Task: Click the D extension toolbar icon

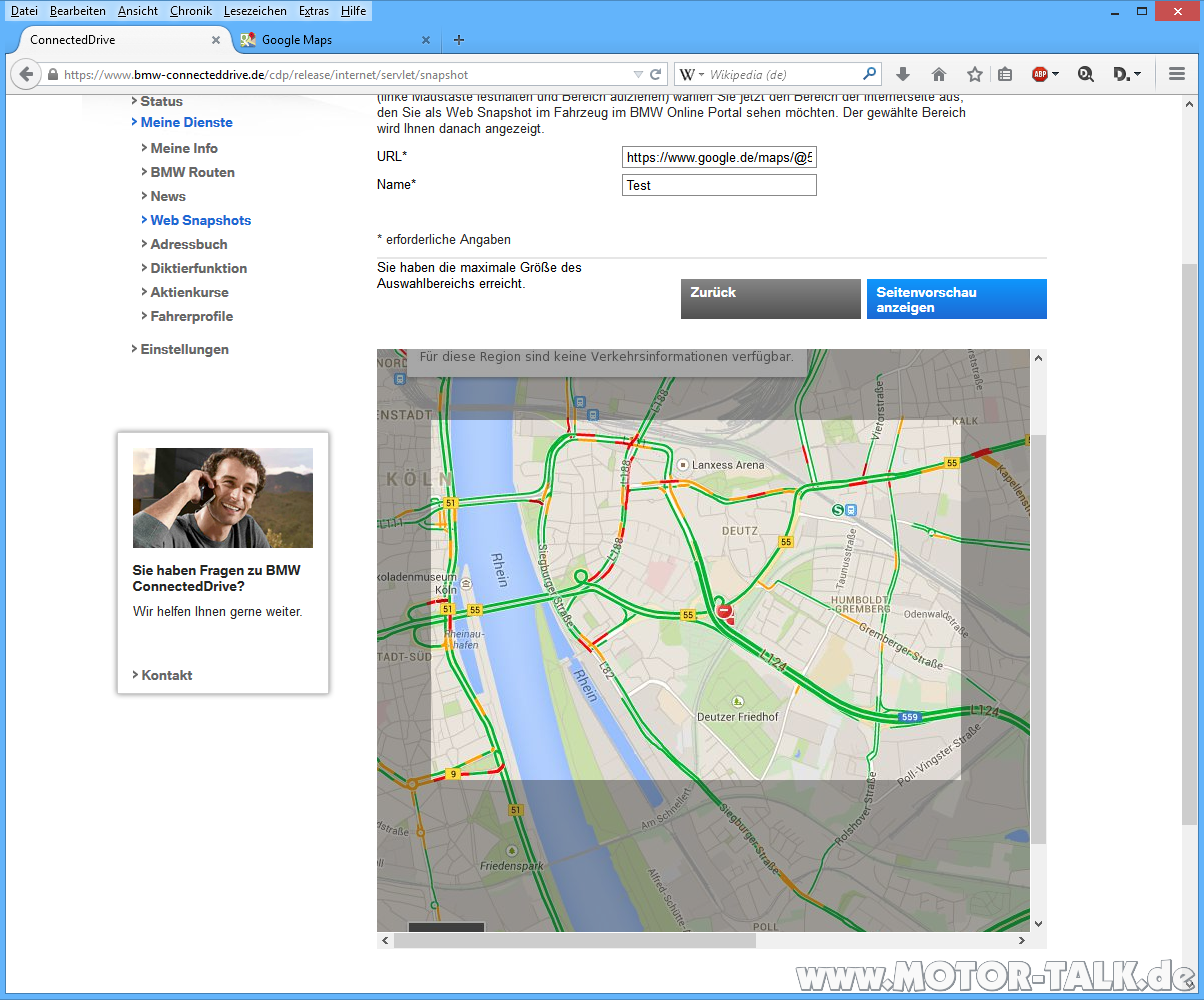Action: tap(1122, 74)
